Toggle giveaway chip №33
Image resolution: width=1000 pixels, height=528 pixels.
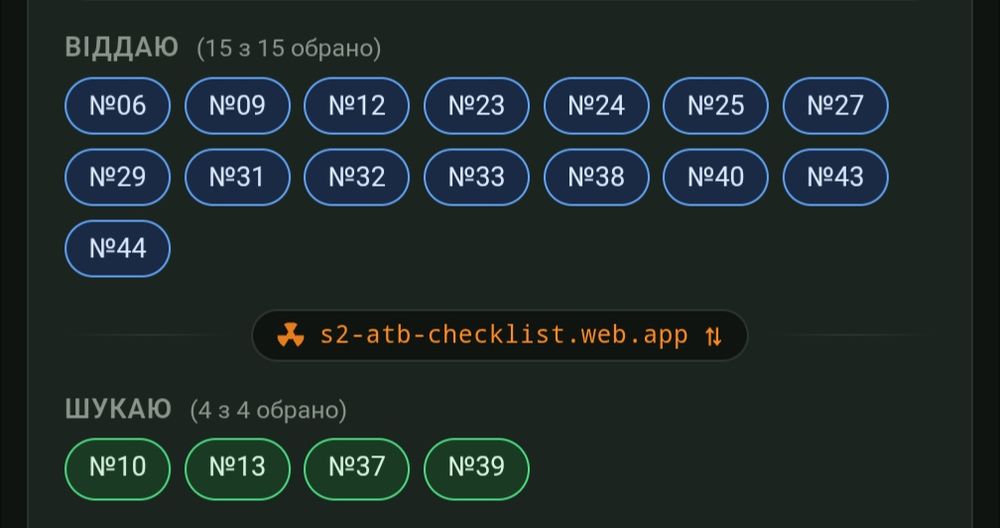[477, 177]
